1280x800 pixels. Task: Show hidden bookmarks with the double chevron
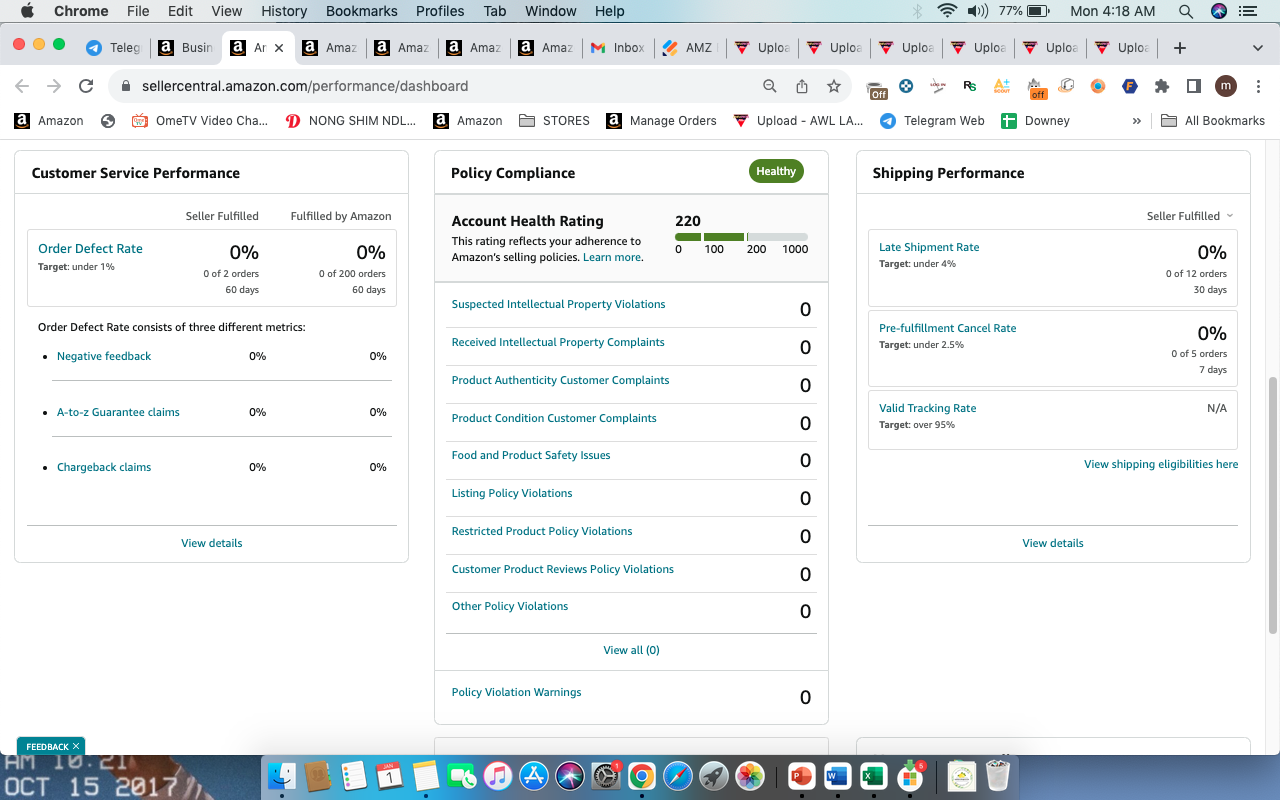[x=1136, y=120]
